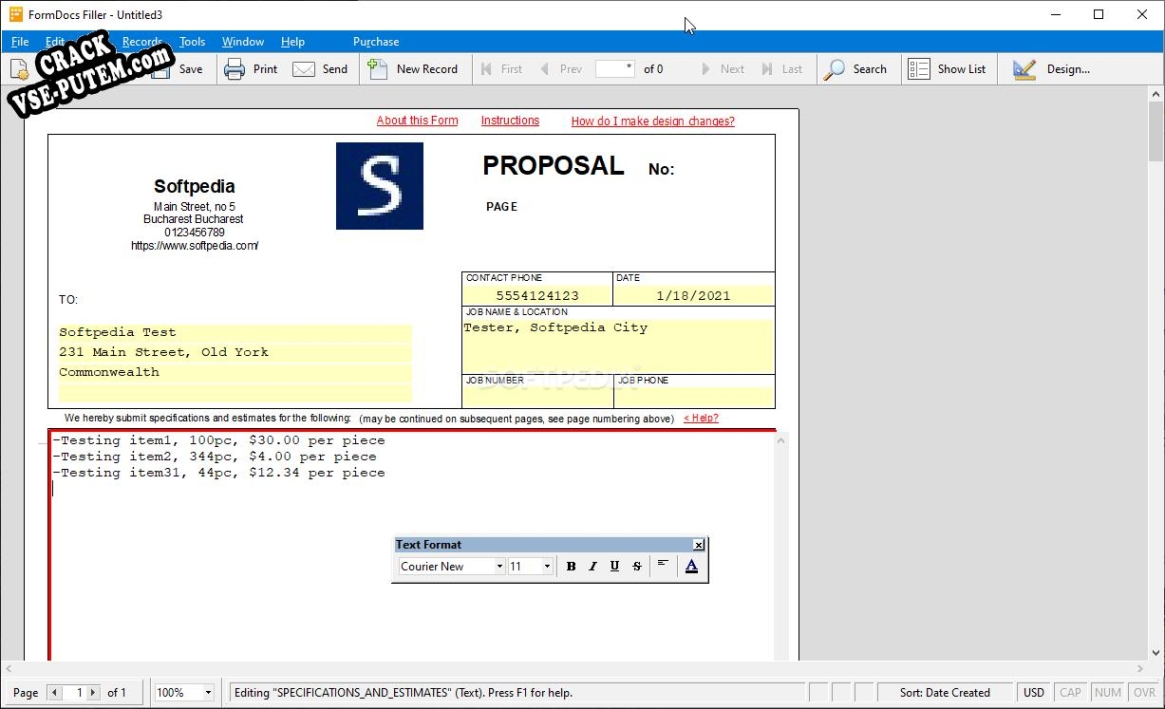Create a new blank form document

[x=19, y=69]
